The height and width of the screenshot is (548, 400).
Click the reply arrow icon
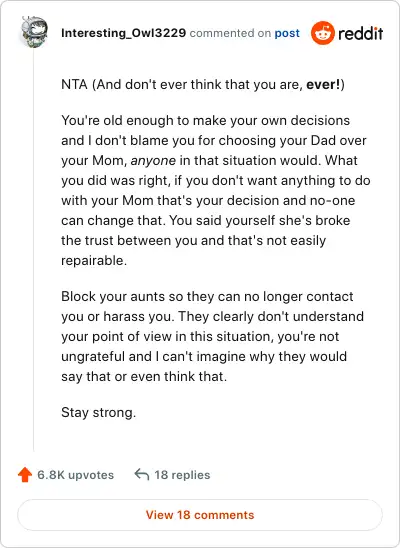tap(141, 475)
